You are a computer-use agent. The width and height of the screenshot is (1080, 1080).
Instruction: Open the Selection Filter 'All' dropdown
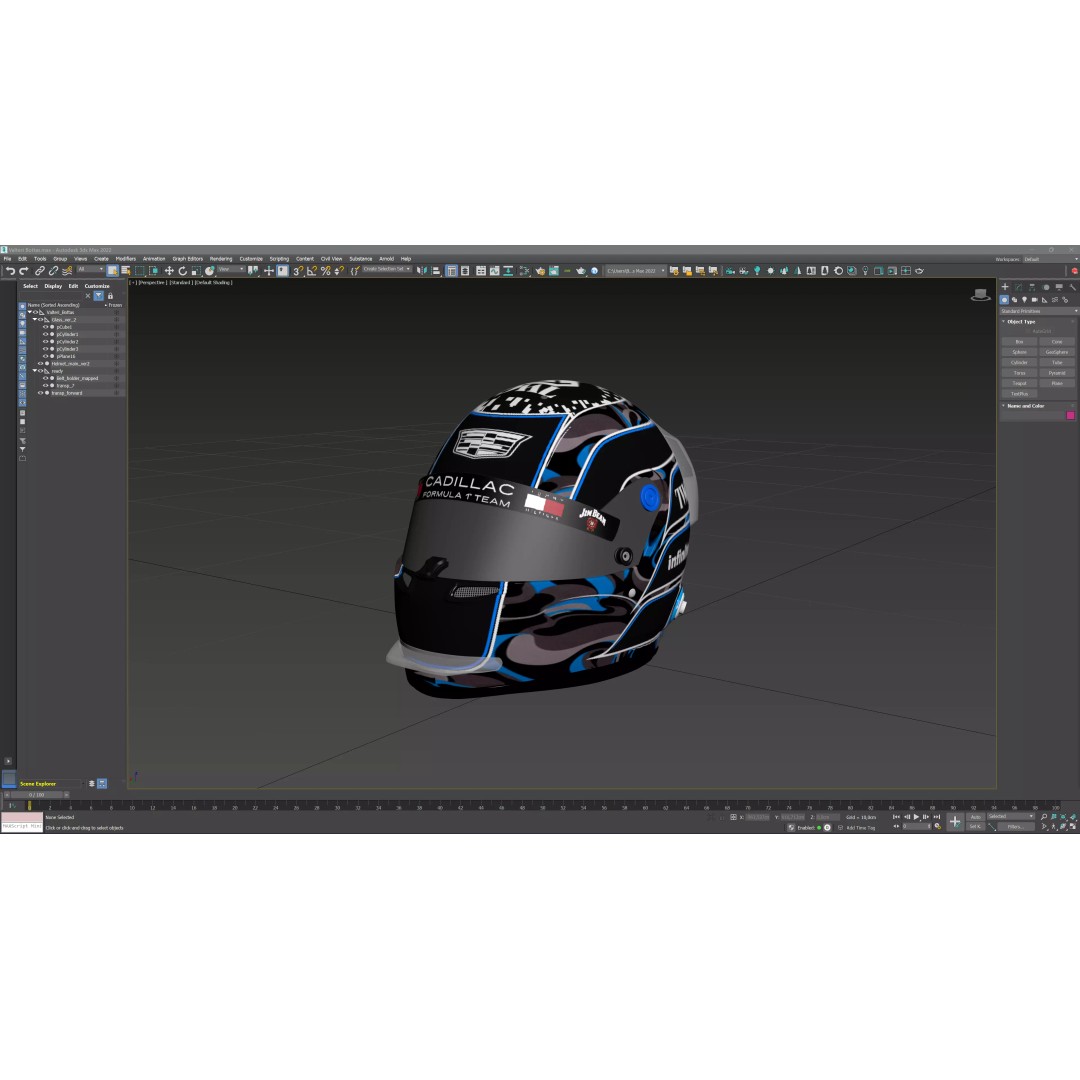pyautogui.click(x=90, y=269)
